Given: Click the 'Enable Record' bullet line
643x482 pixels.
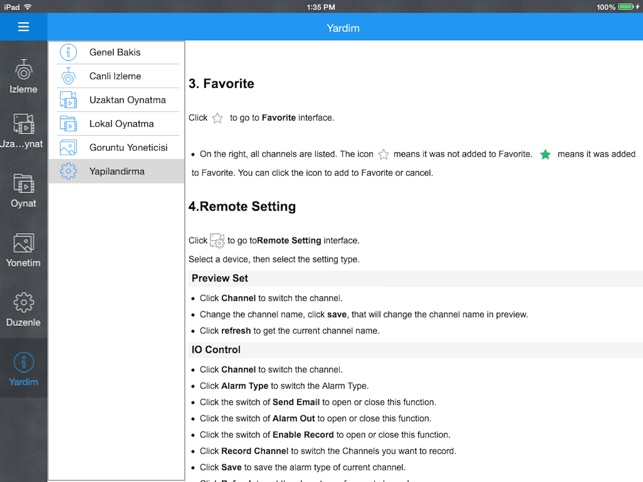Looking at the screenshot, I should 325,435.
